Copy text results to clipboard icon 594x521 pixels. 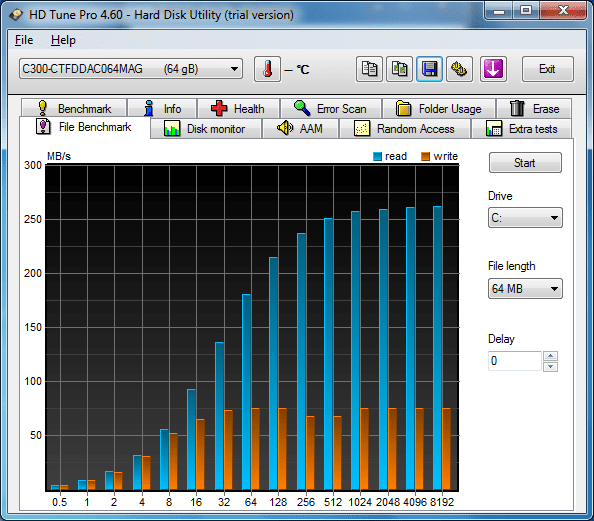pyautogui.click(x=369, y=69)
